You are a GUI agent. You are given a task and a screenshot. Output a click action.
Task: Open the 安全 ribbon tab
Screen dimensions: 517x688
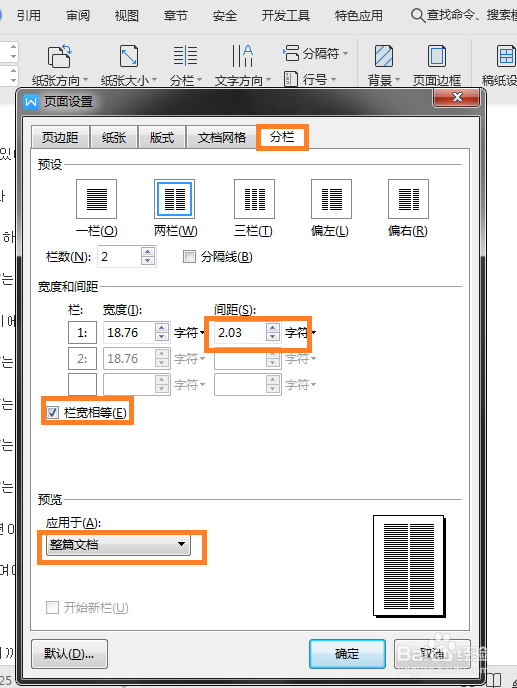click(225, 16)
